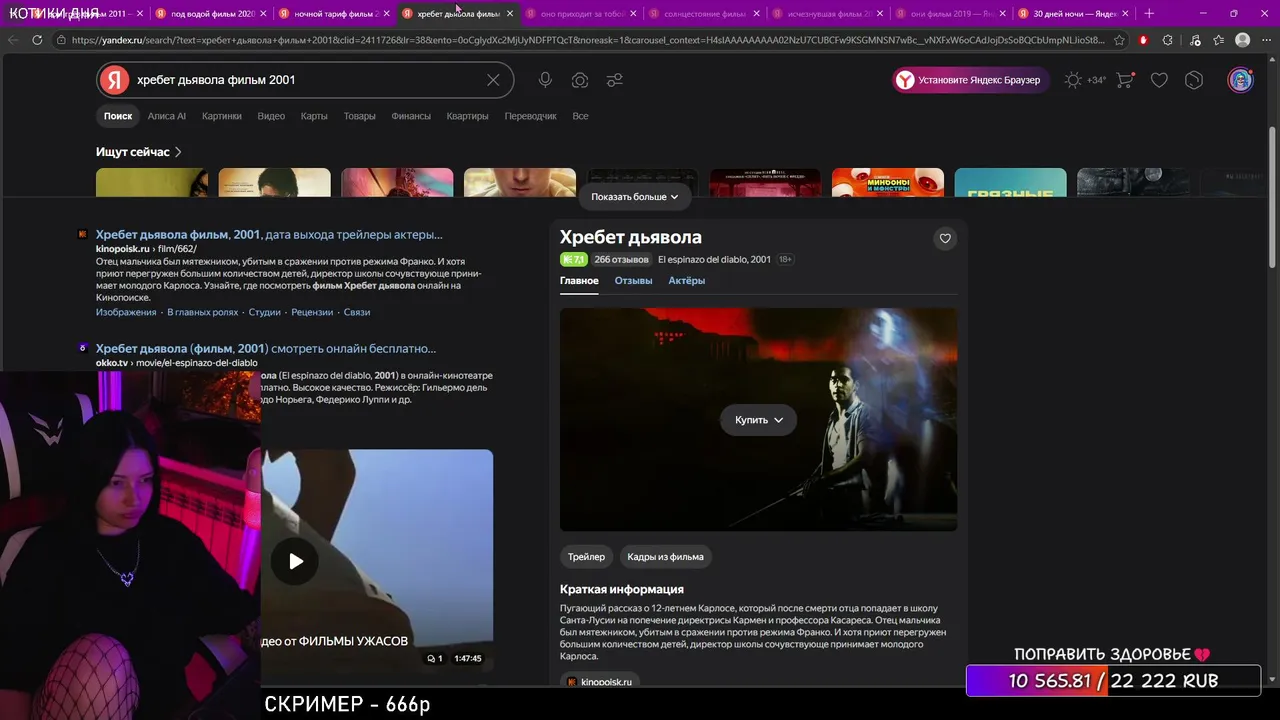The height and width of the screenshot is (720, 1280).
Task: Open the 'Купить' dropdown on the movie still
Action: [x=758, y=420]
